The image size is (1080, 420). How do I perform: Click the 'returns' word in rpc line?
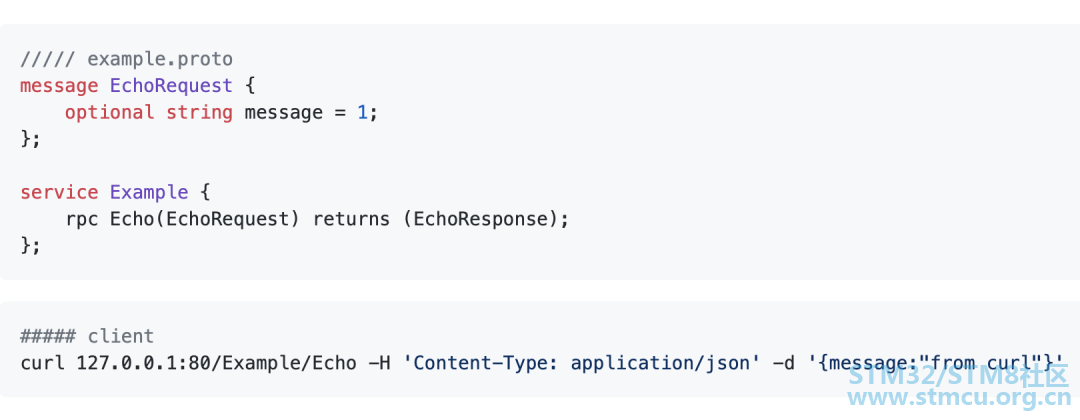pos(352,218)
